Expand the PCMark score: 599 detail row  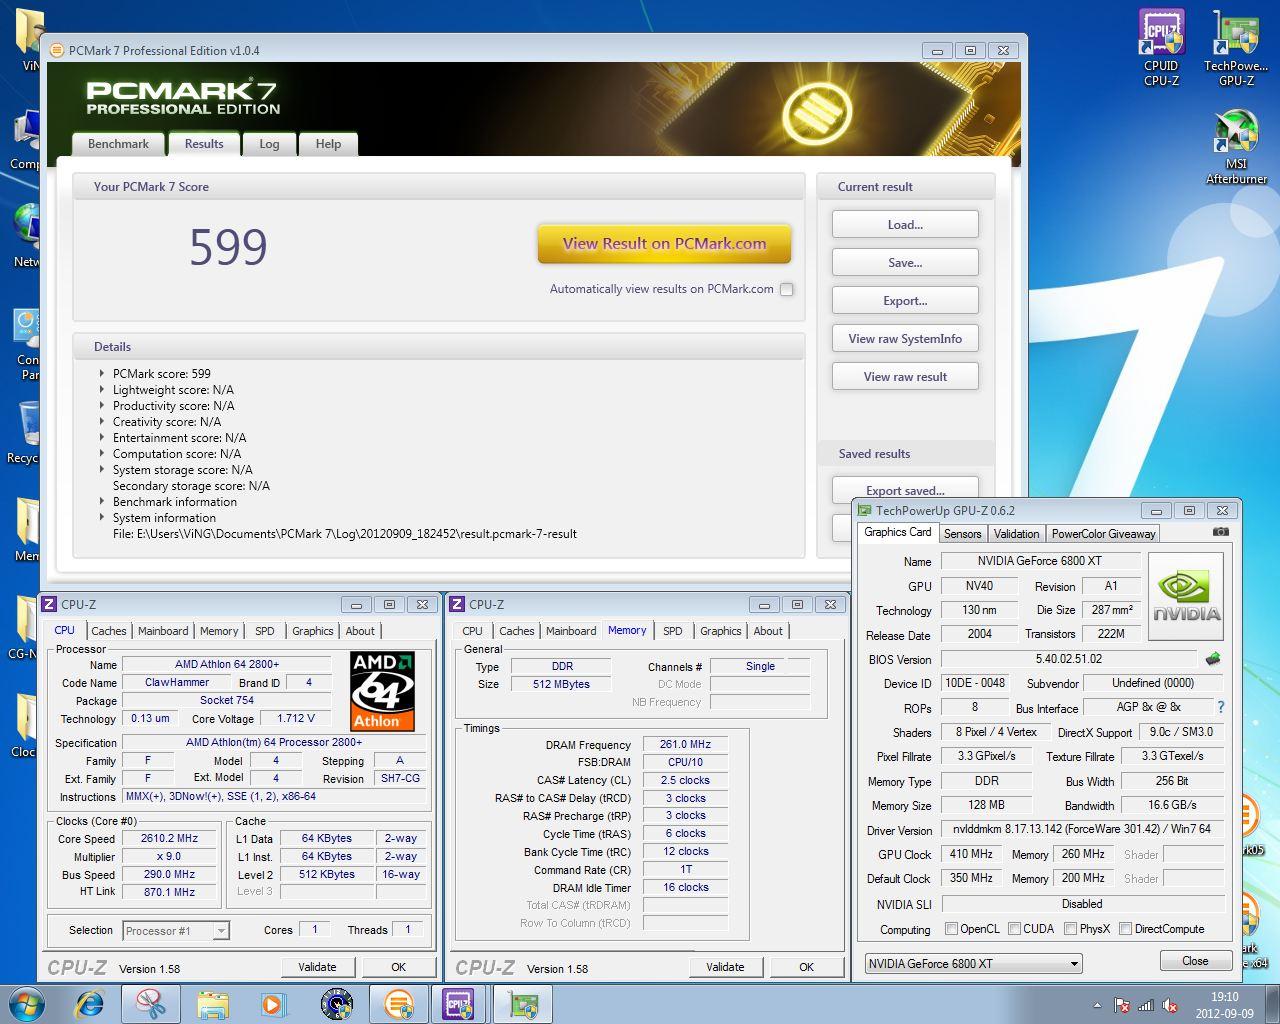tap(102, 374)
